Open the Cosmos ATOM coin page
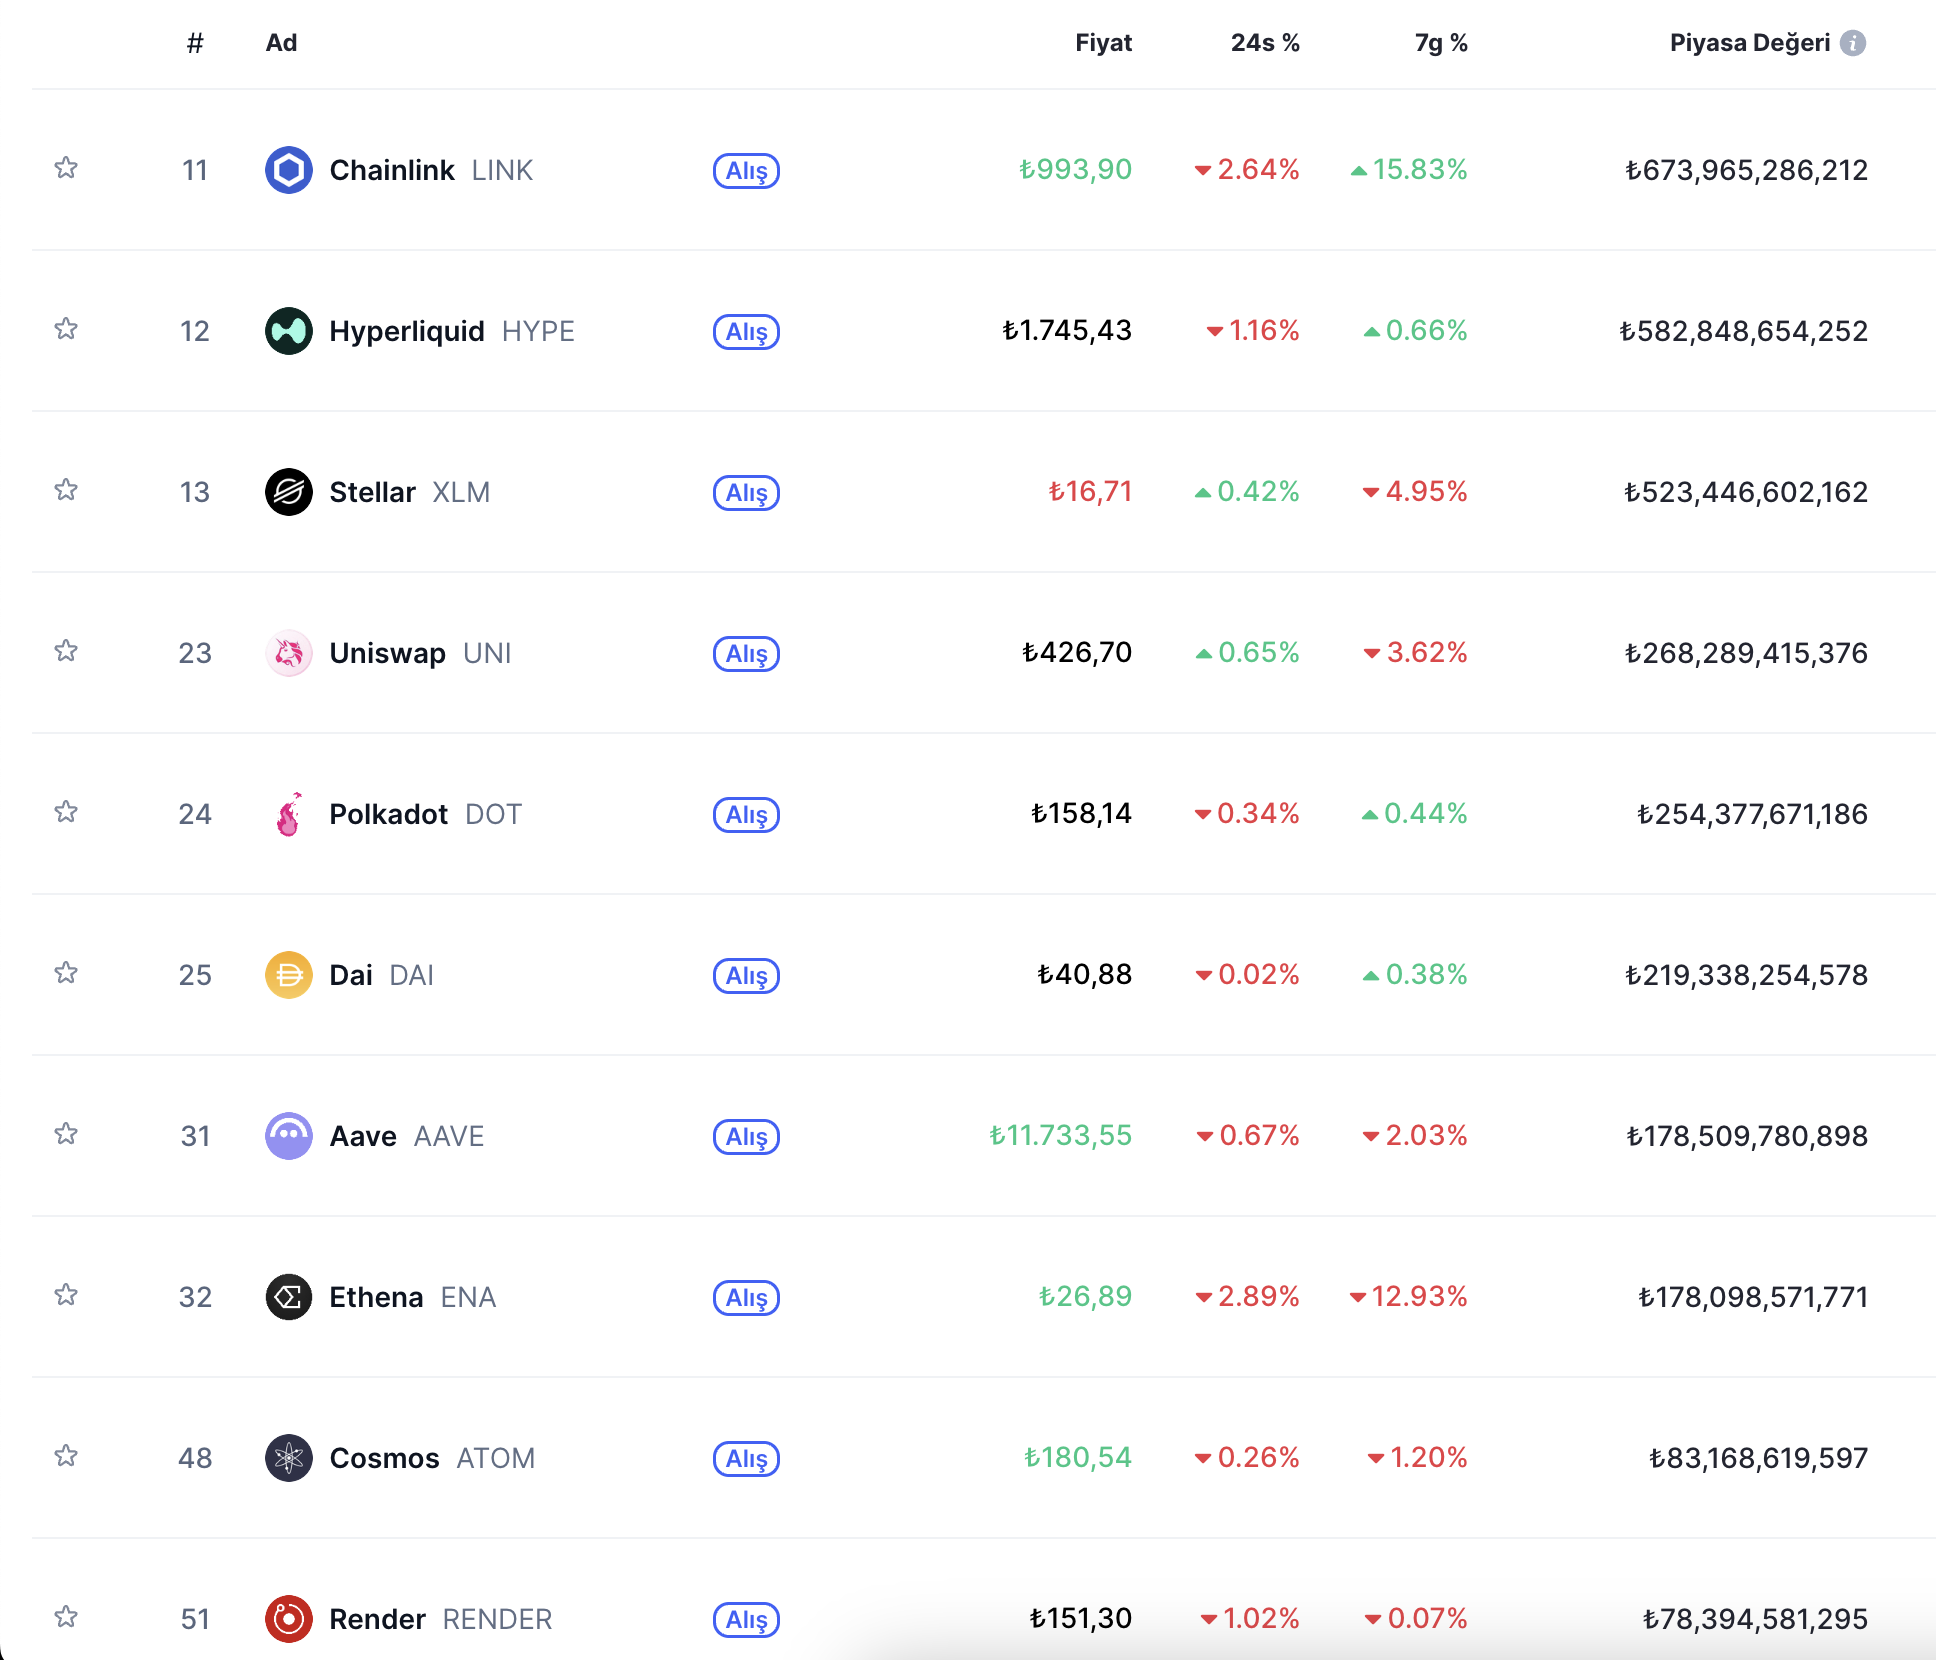 (385, 1458)
